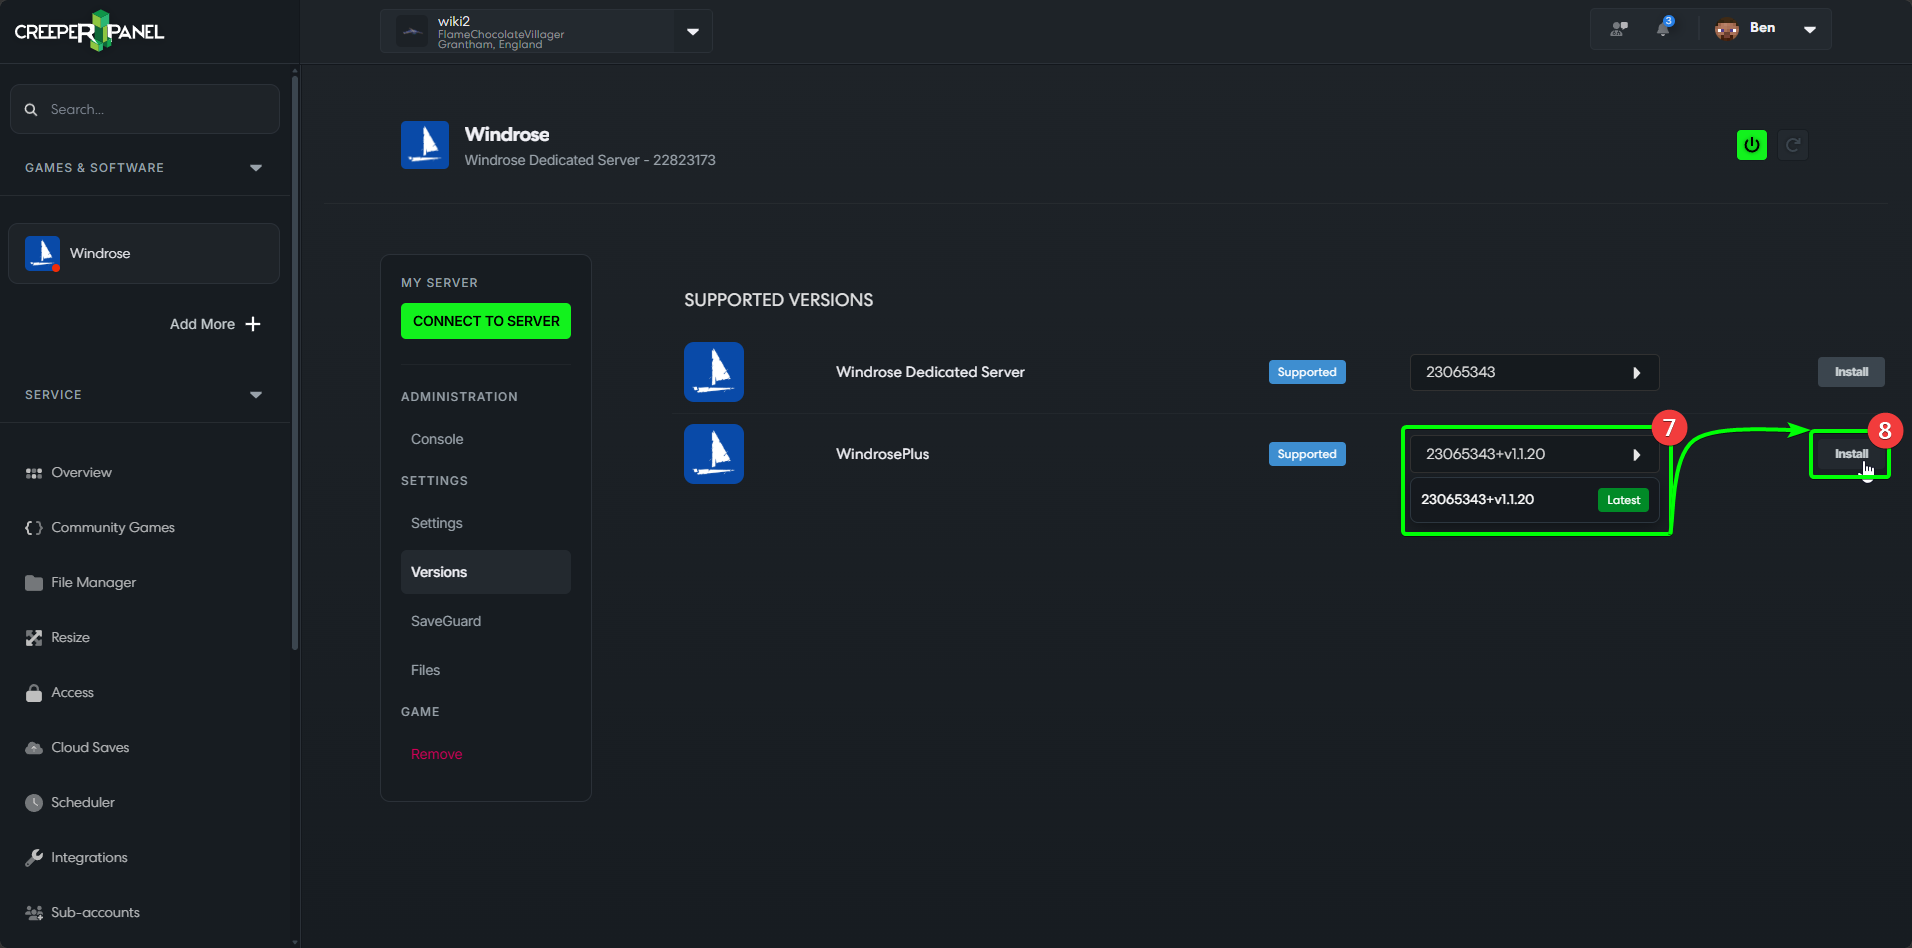
Task: Click the Windrose Dedicated Server row icon
Action: pos(714,372)
